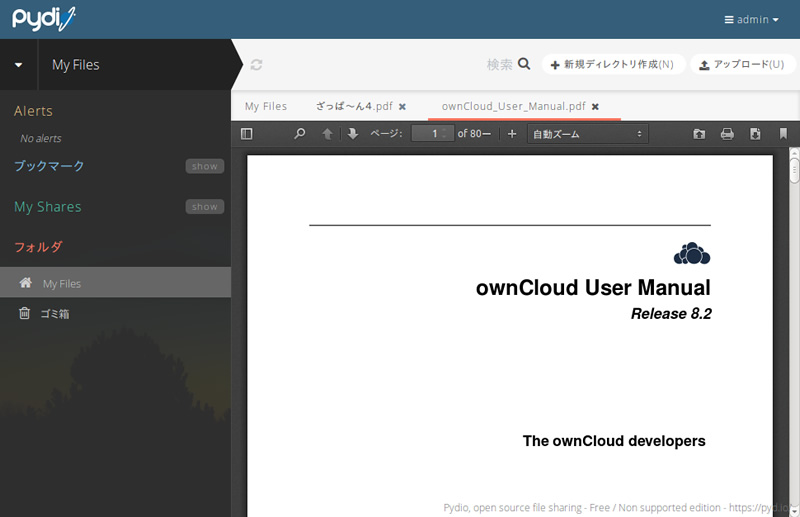Click the 'No alerts' message
Image resolution: width=800 pixels, height=517 pixels.
pyautogui.click(x=41, y=138)
